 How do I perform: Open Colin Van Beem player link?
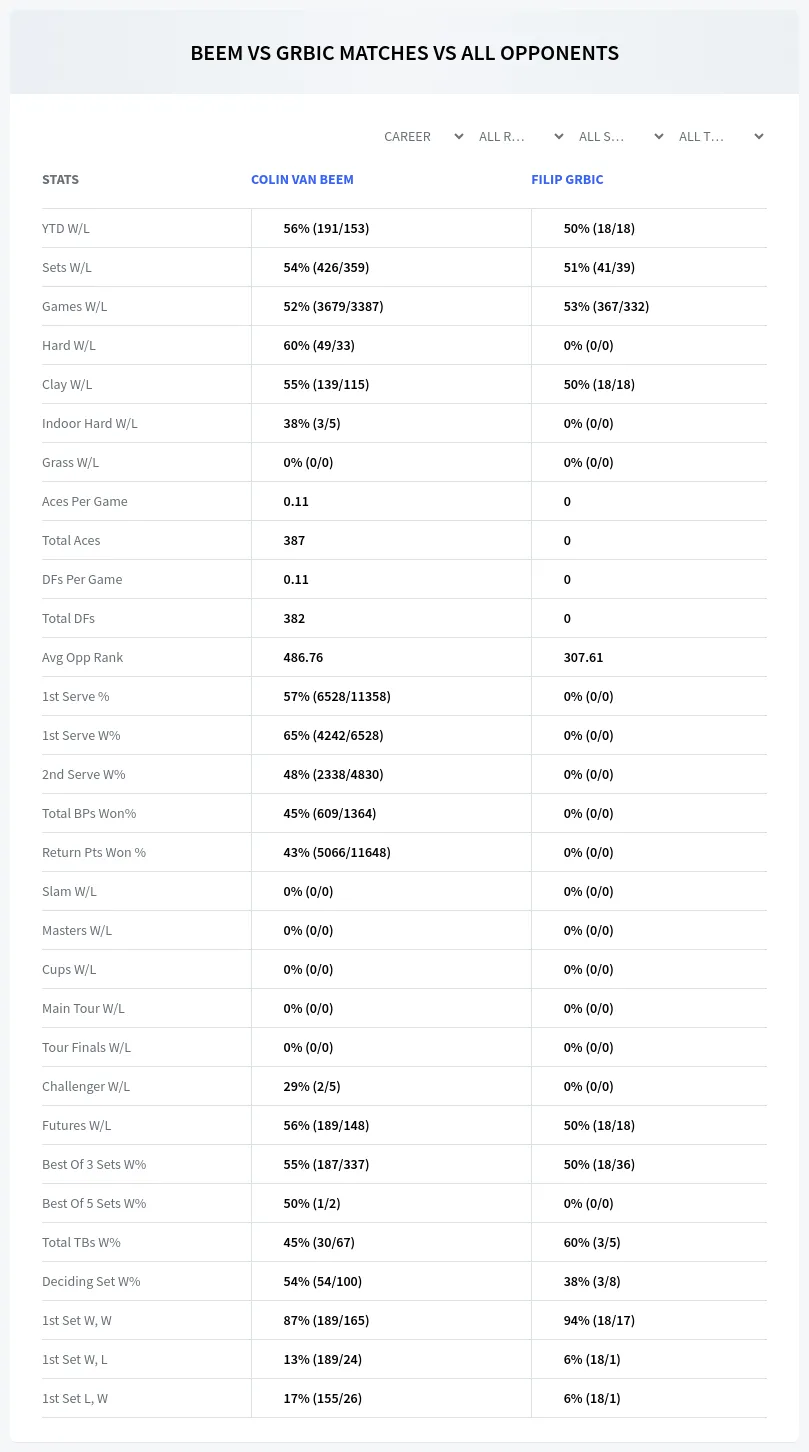(x=302, y=180)
